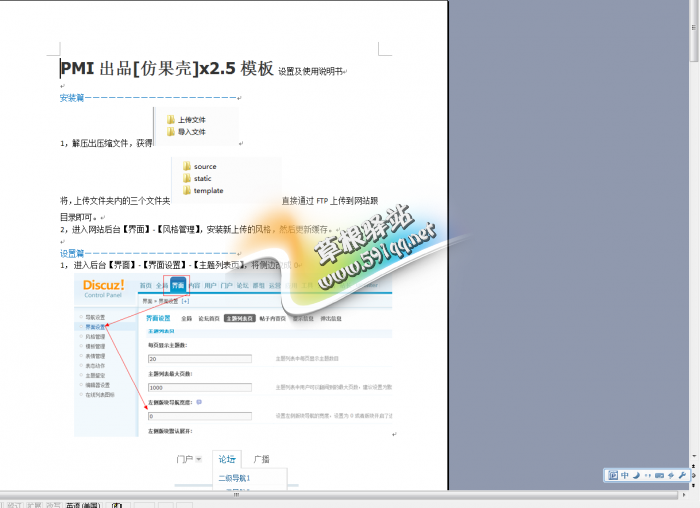The height and width of the screenshot is (508, 700).
Task: Click the 英语(美国) language indicator in status bar
Action: (x=83, y=505)
